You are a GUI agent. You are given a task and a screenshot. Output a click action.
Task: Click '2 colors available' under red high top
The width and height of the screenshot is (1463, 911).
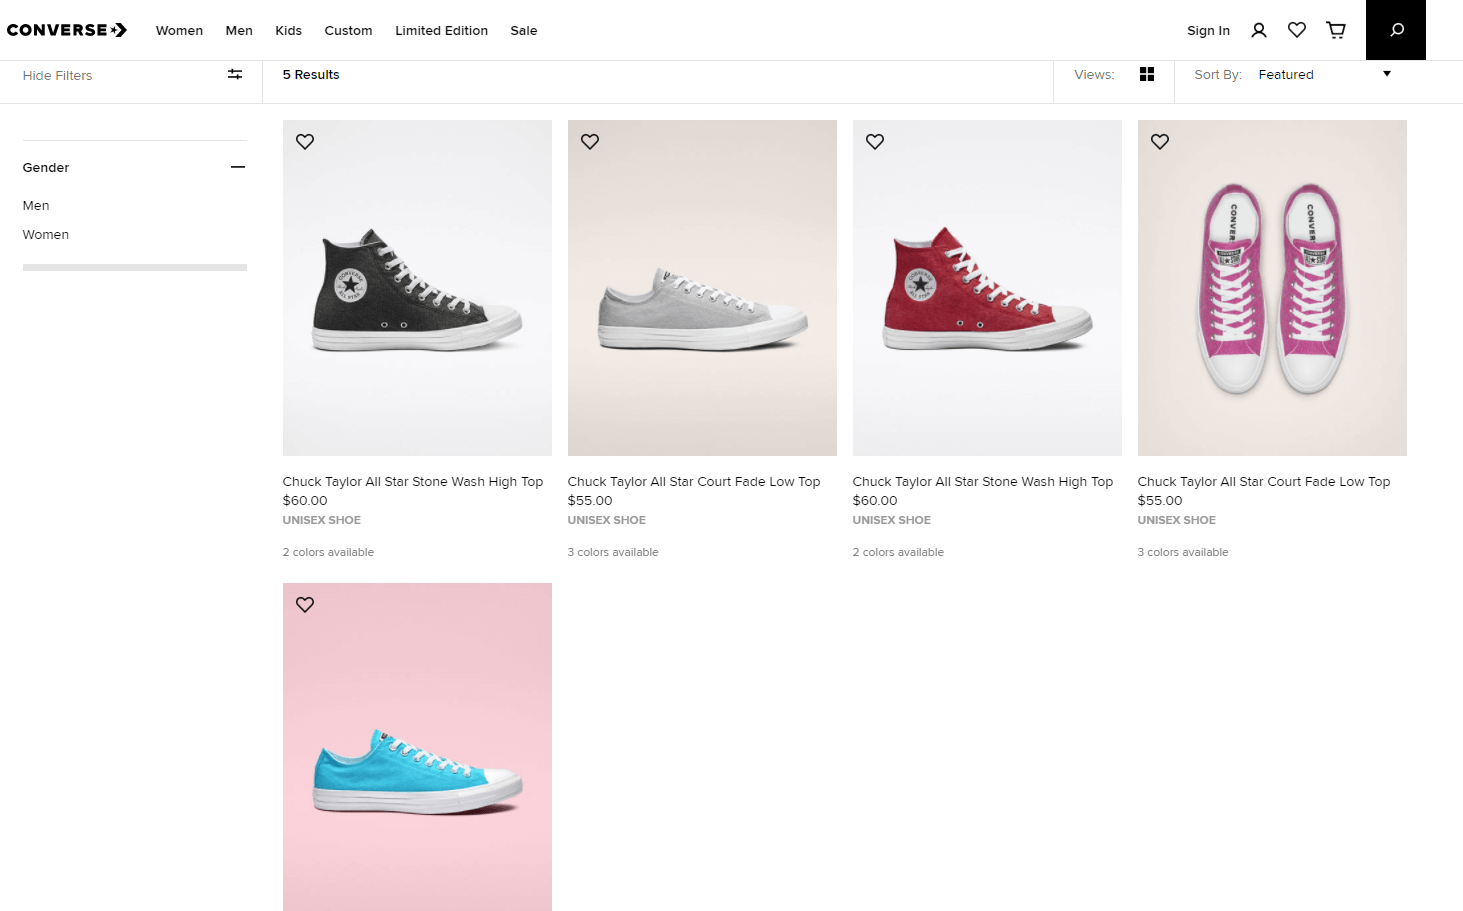click(898, 552)
